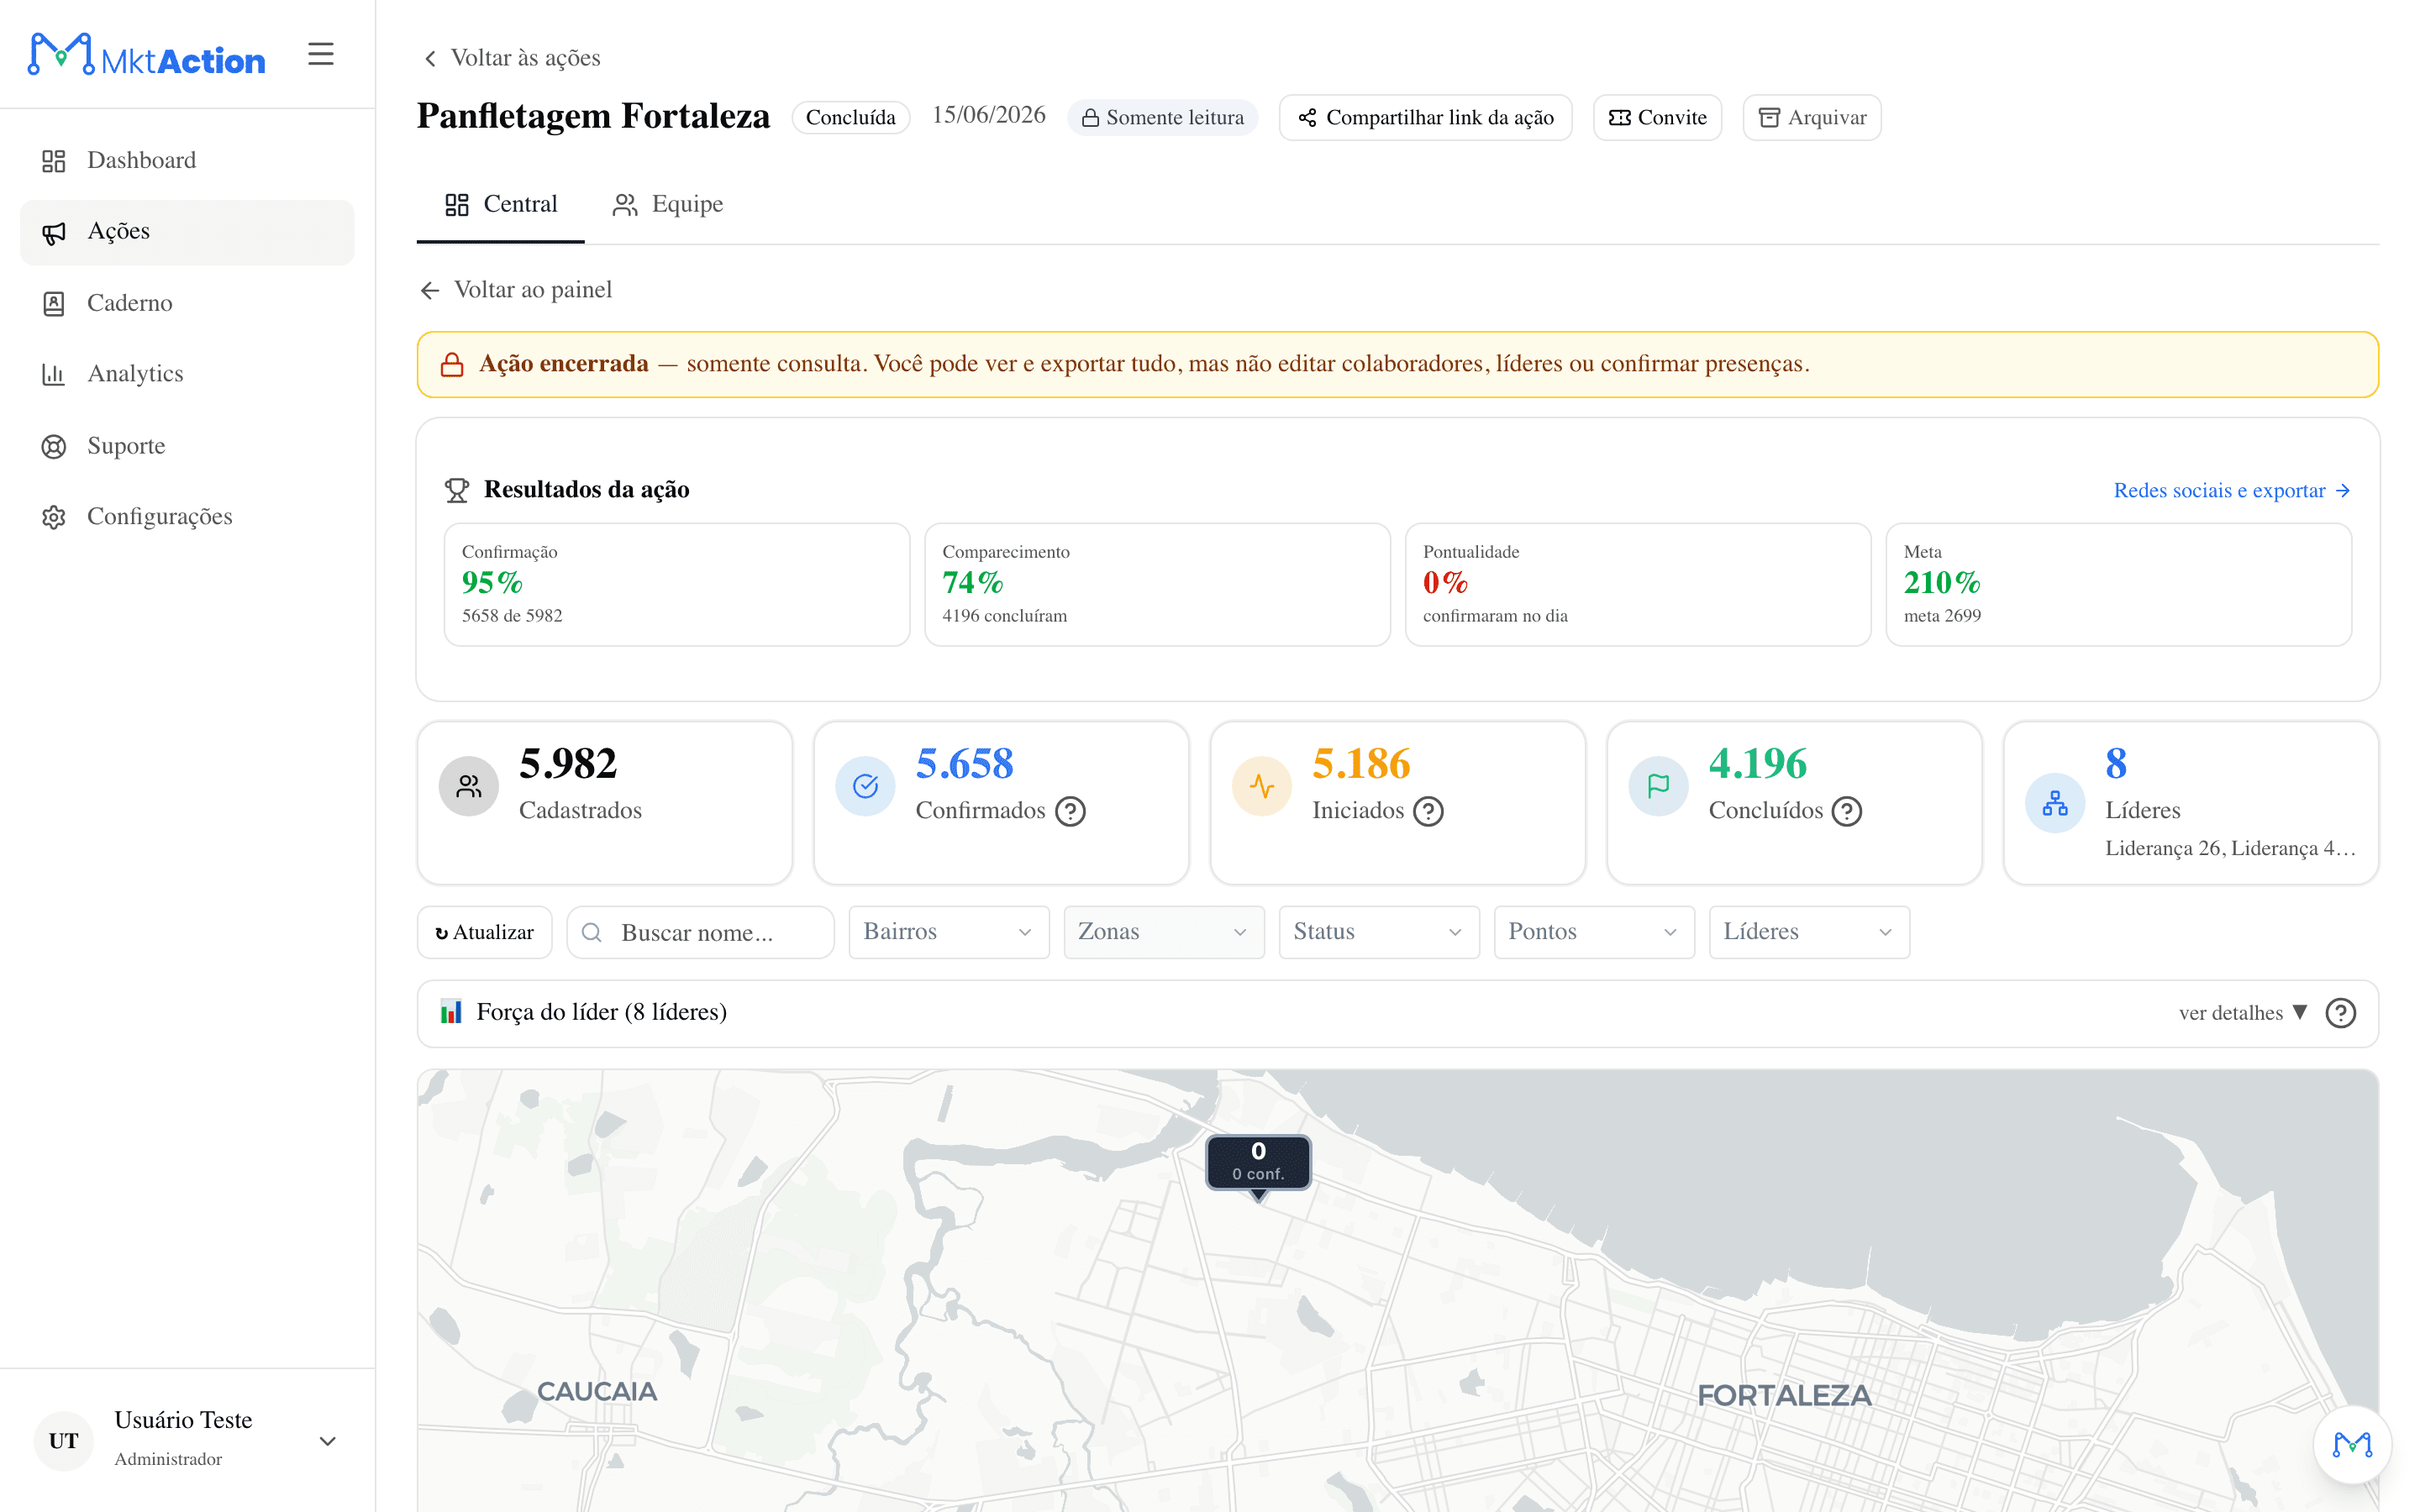Click the Somente leitura lock badge
The image size is (2420, 1512).
(x=1162, y=117)
